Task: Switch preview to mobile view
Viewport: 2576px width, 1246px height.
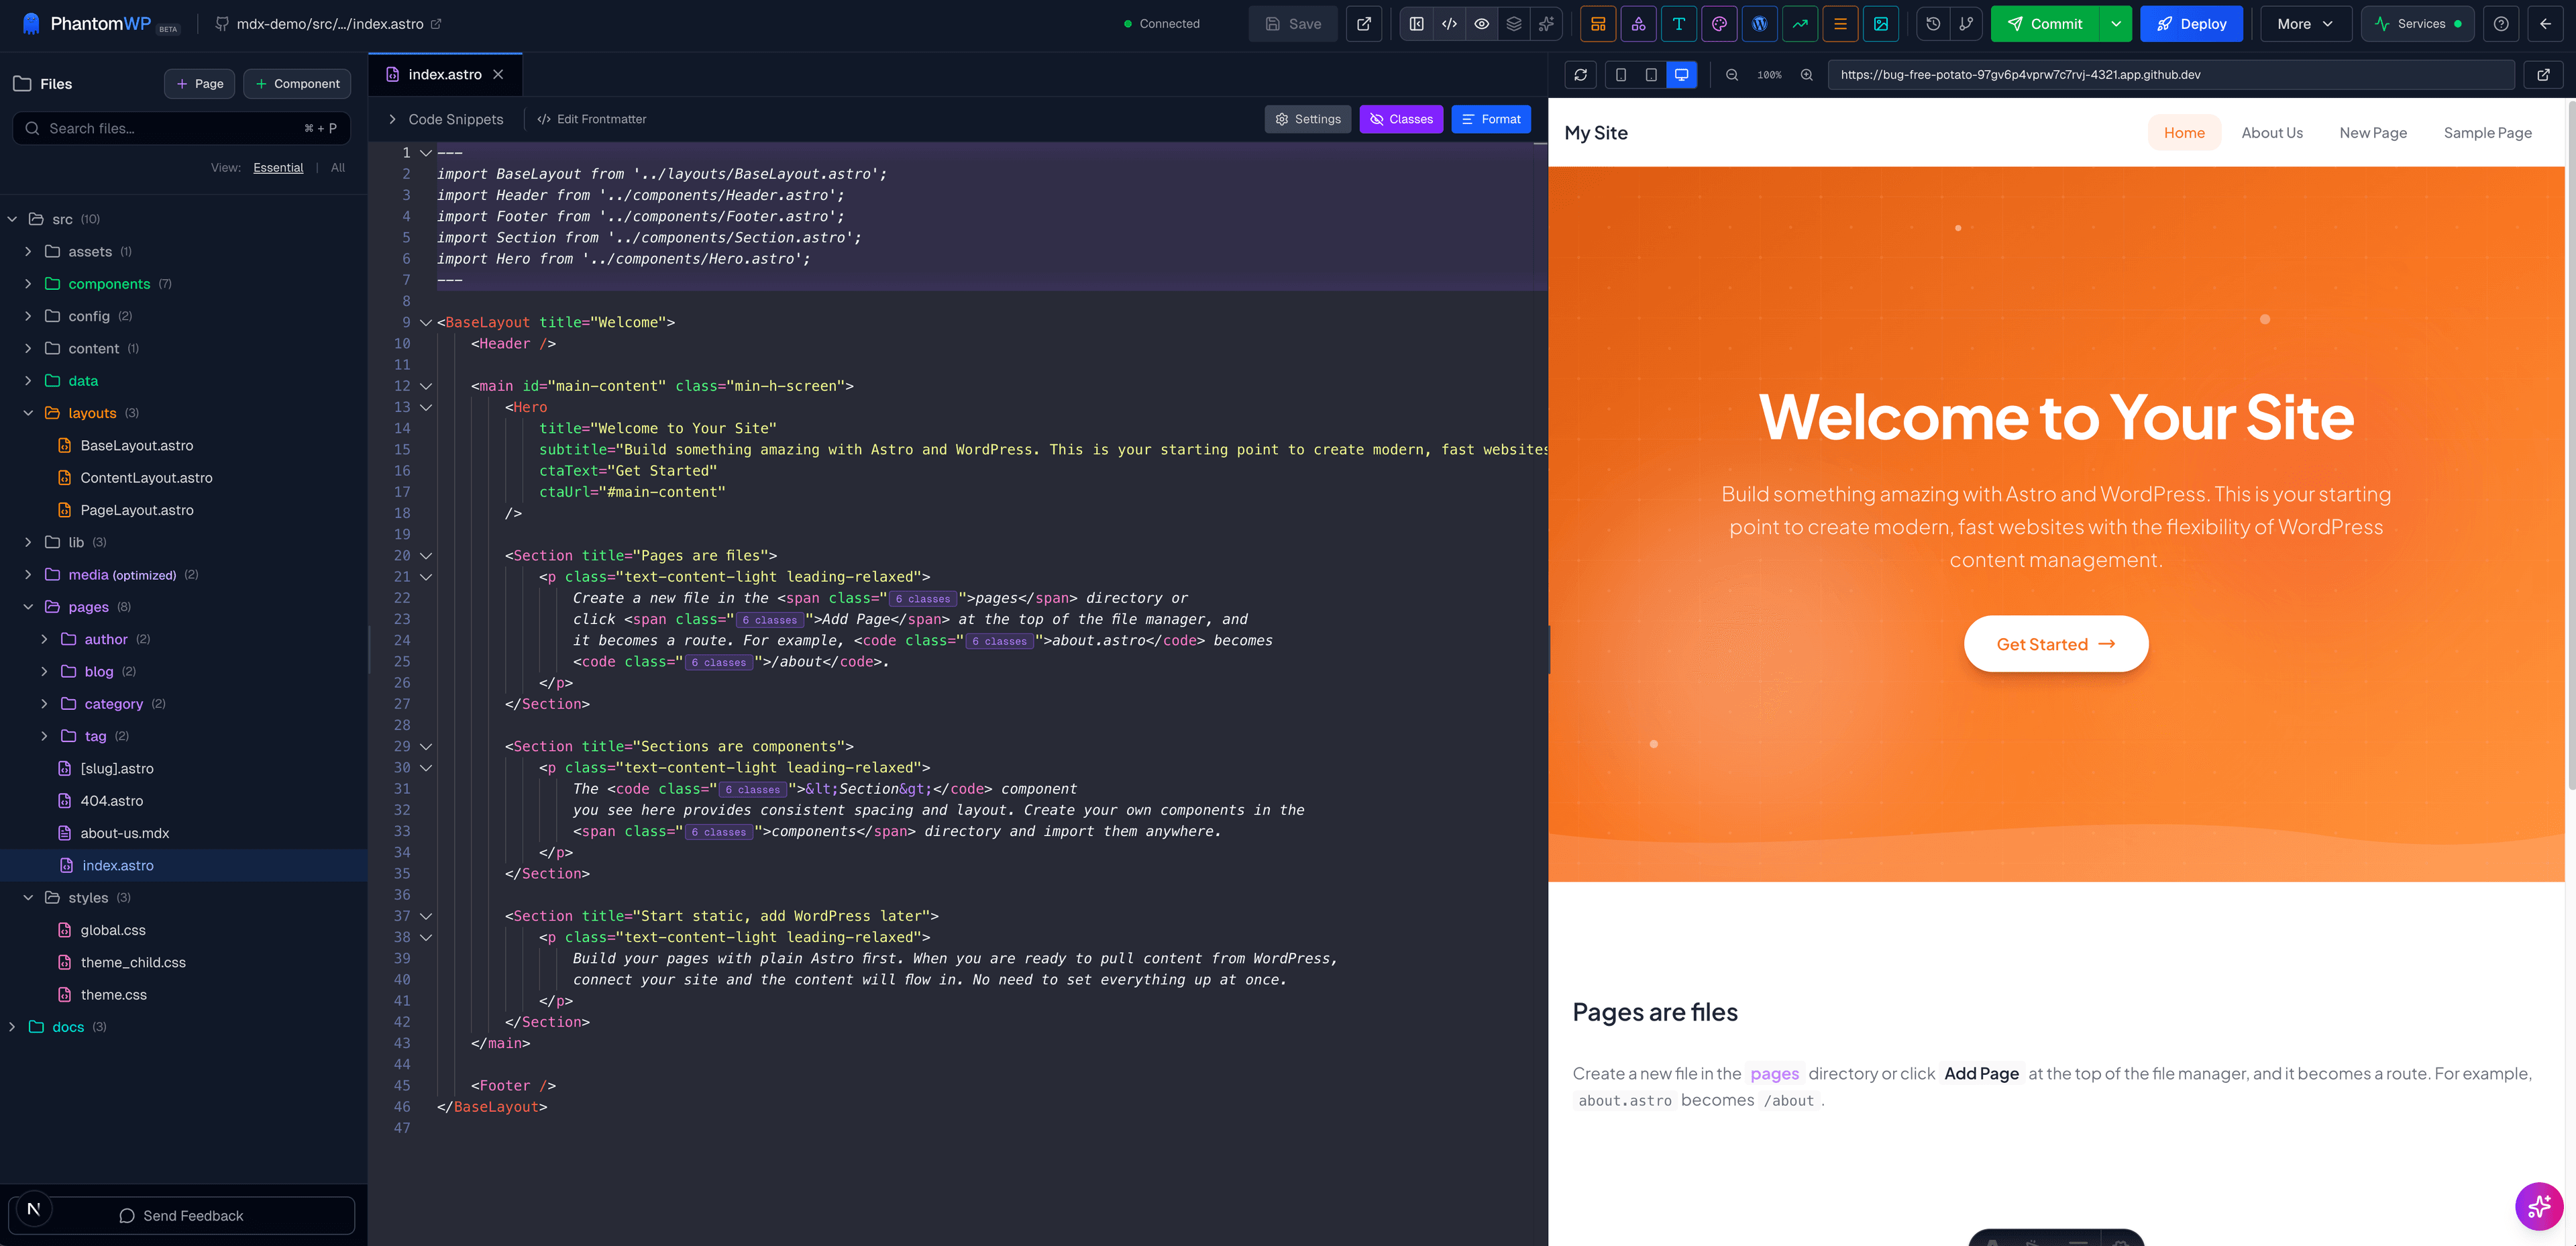Action: click(1621, 74)
